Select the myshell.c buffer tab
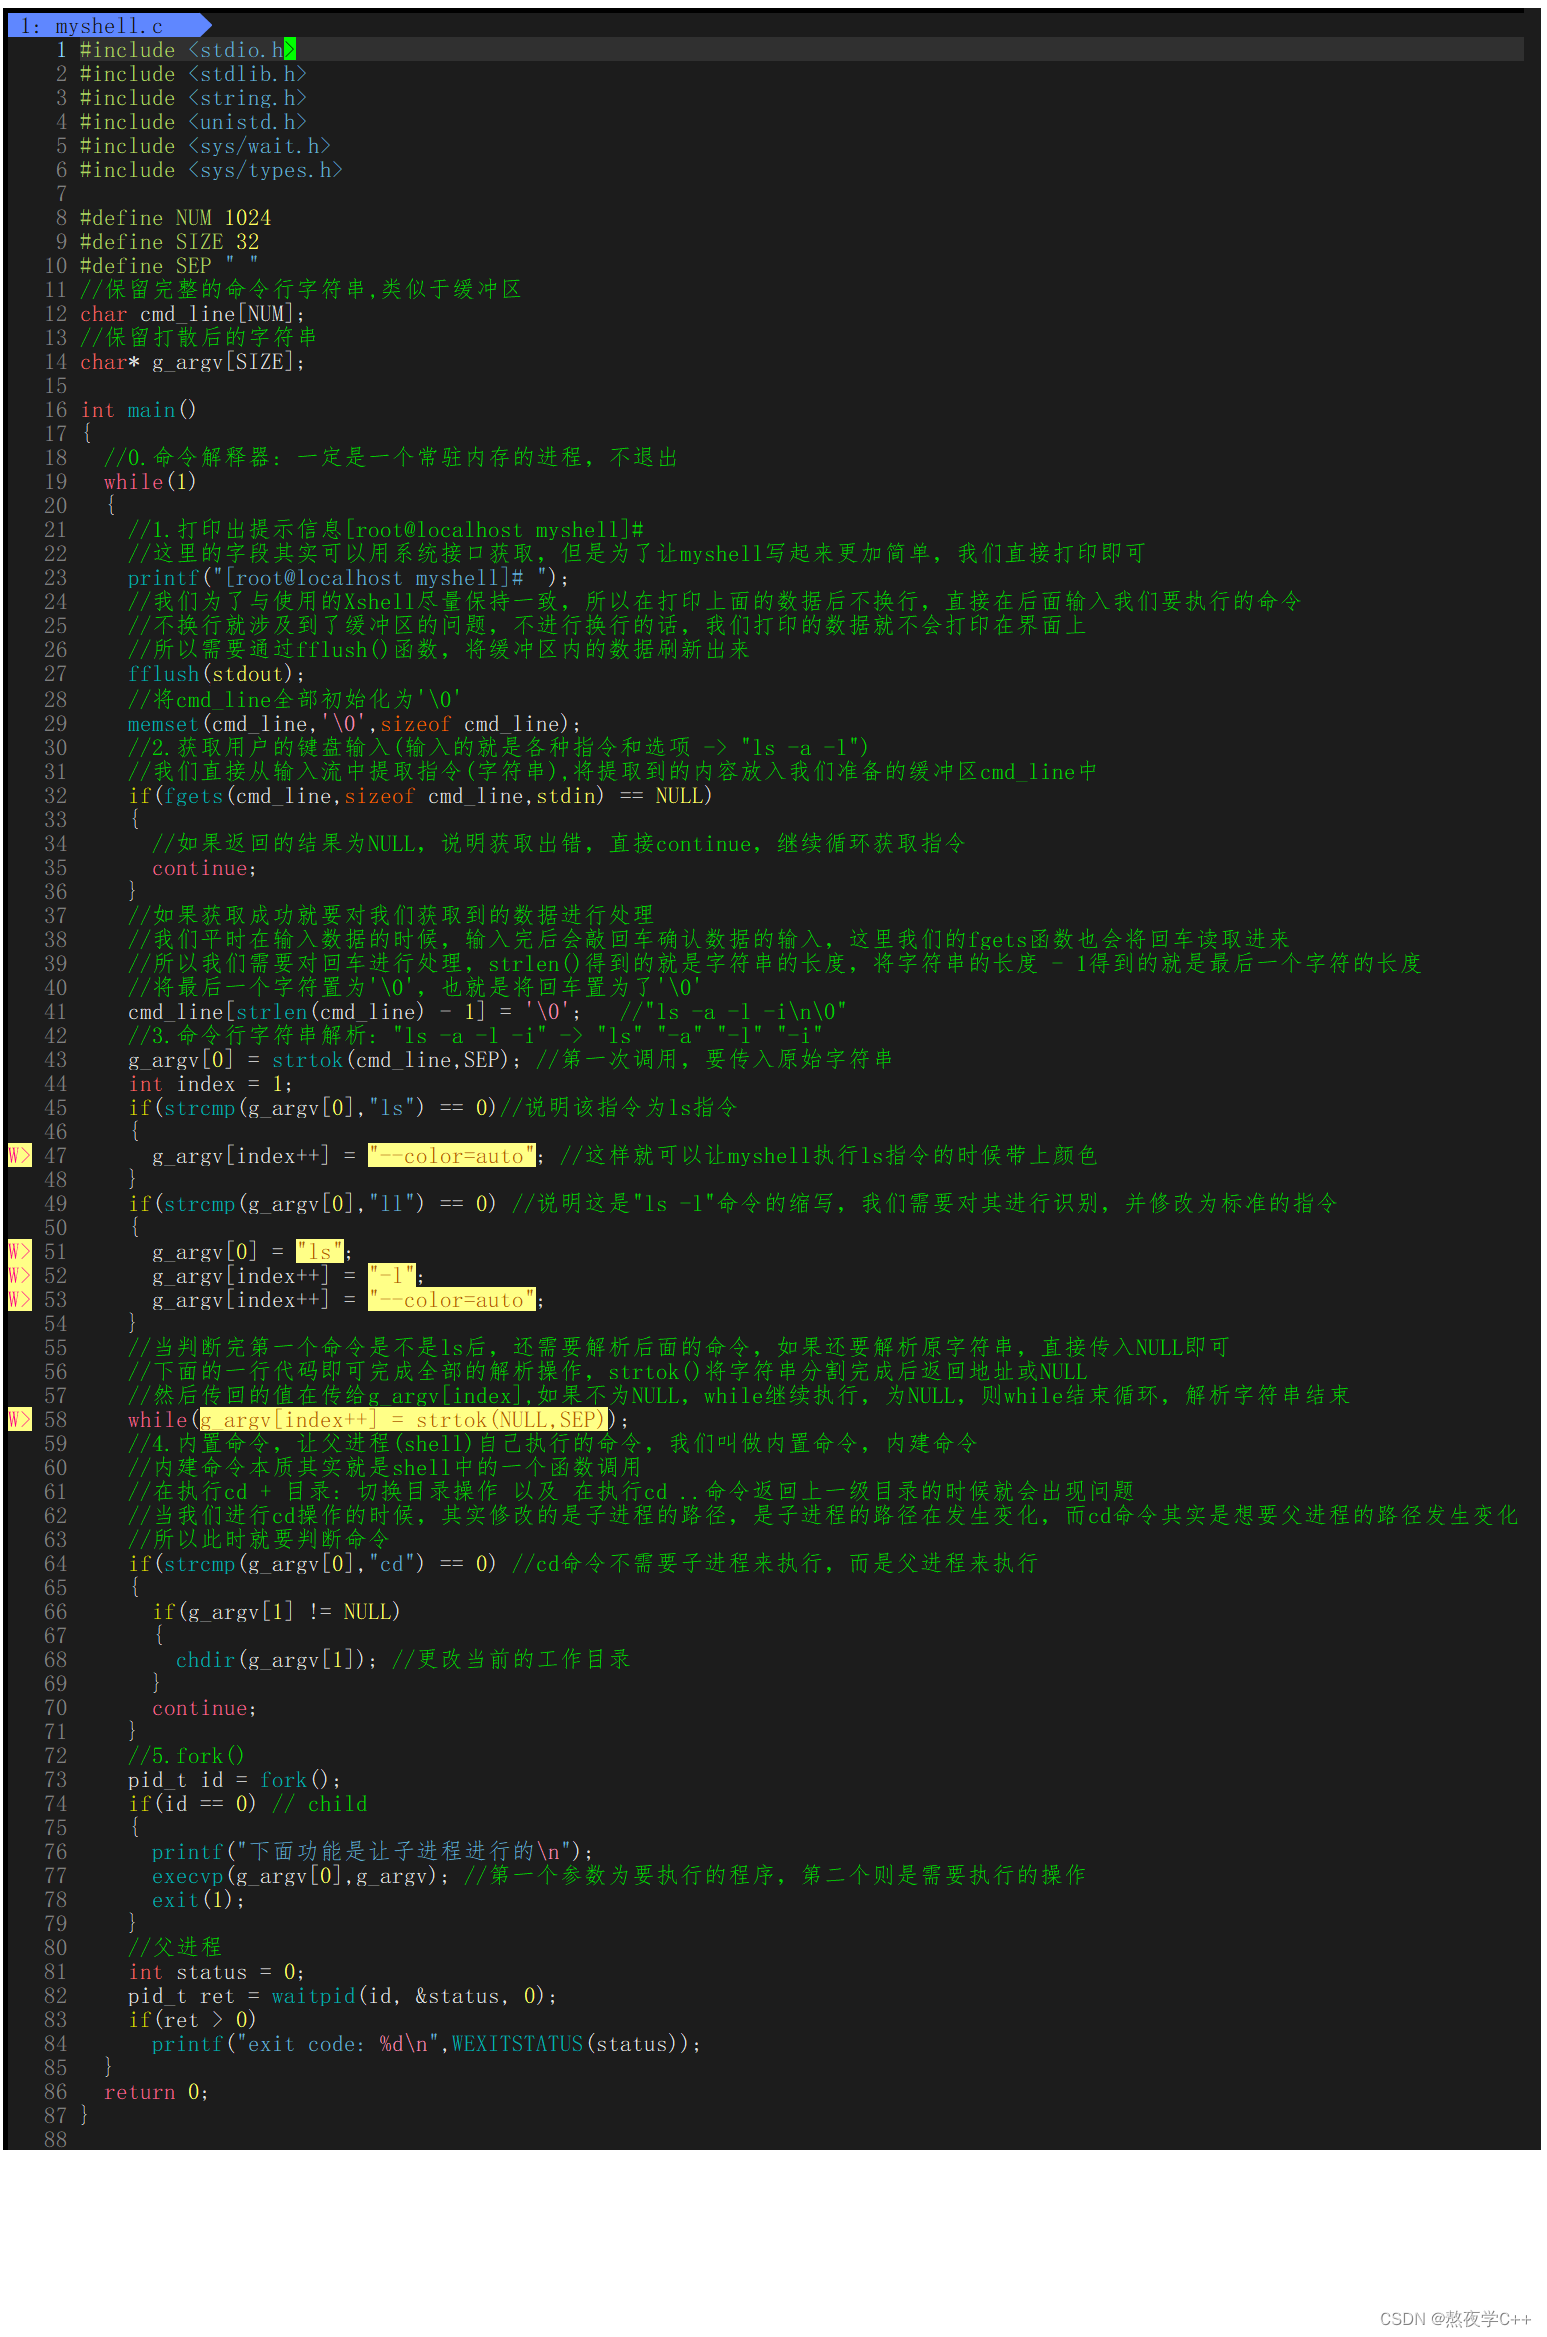Image resolution: width=1547 pixels, height=2337 pixels. point(104,26)
